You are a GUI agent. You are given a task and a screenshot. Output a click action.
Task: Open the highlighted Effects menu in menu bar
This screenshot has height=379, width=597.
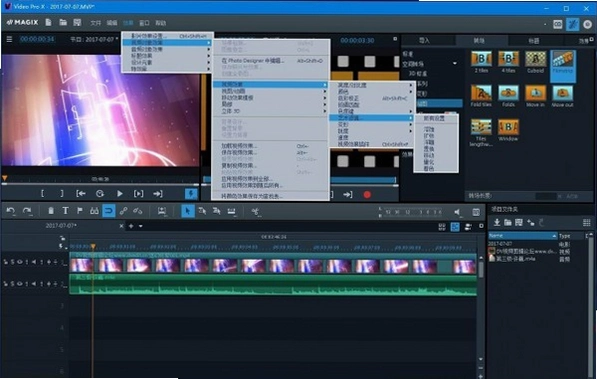(x=128, y=23)
